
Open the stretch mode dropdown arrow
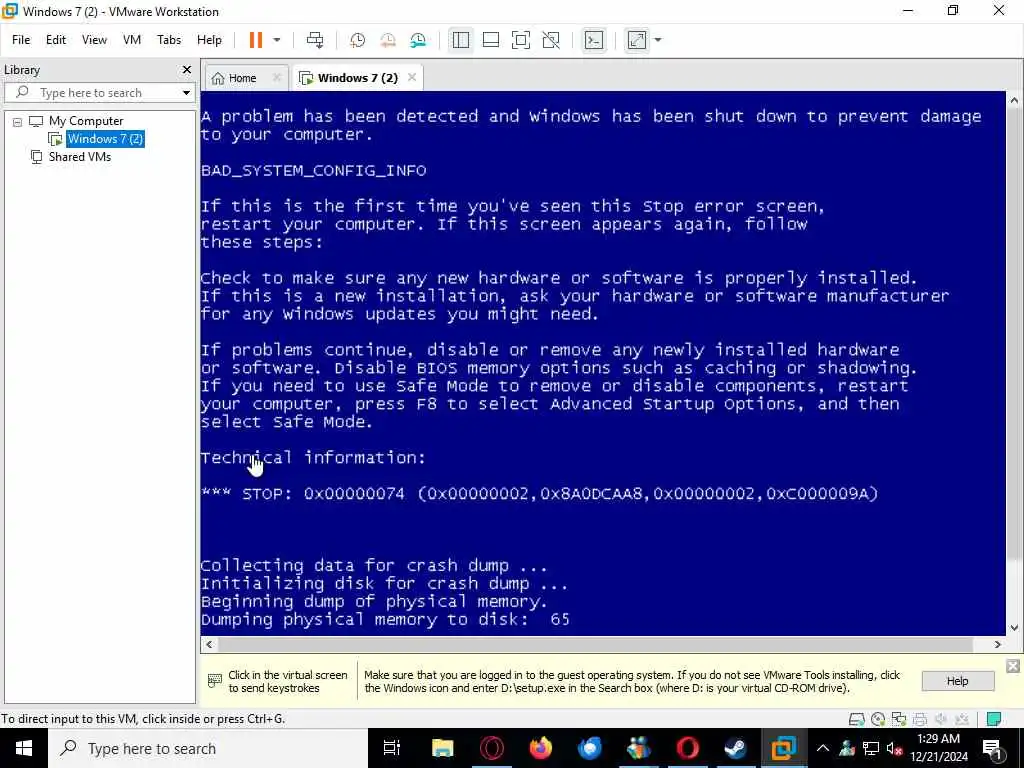pos(658,40)
